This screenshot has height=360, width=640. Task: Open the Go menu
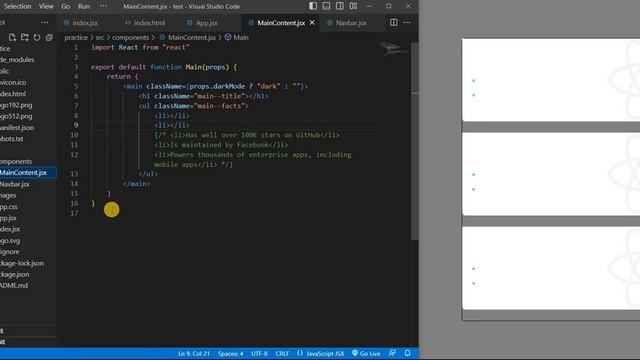(x=66, y=6)
